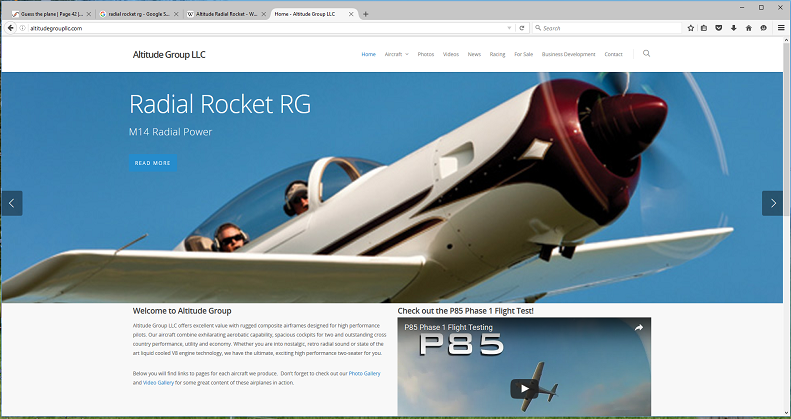Screen dimensions: 791x419
Task: Reload the page with the refresh icon
Action: pos(522,28)
